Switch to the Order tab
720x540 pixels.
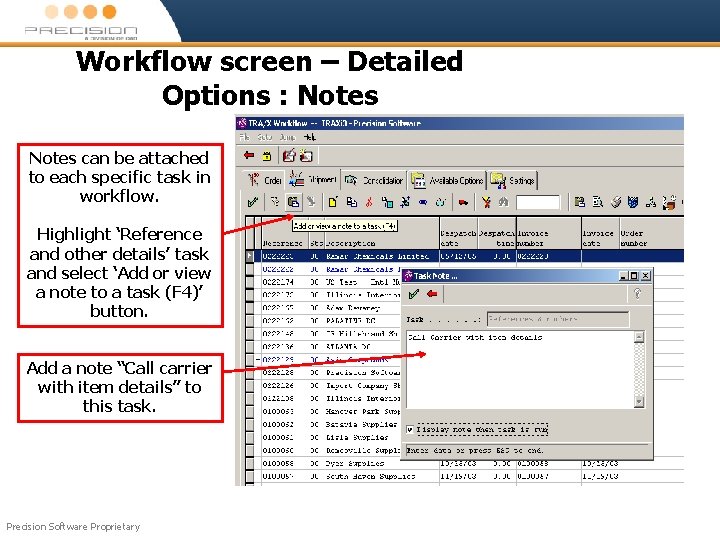tap(264, 180)
